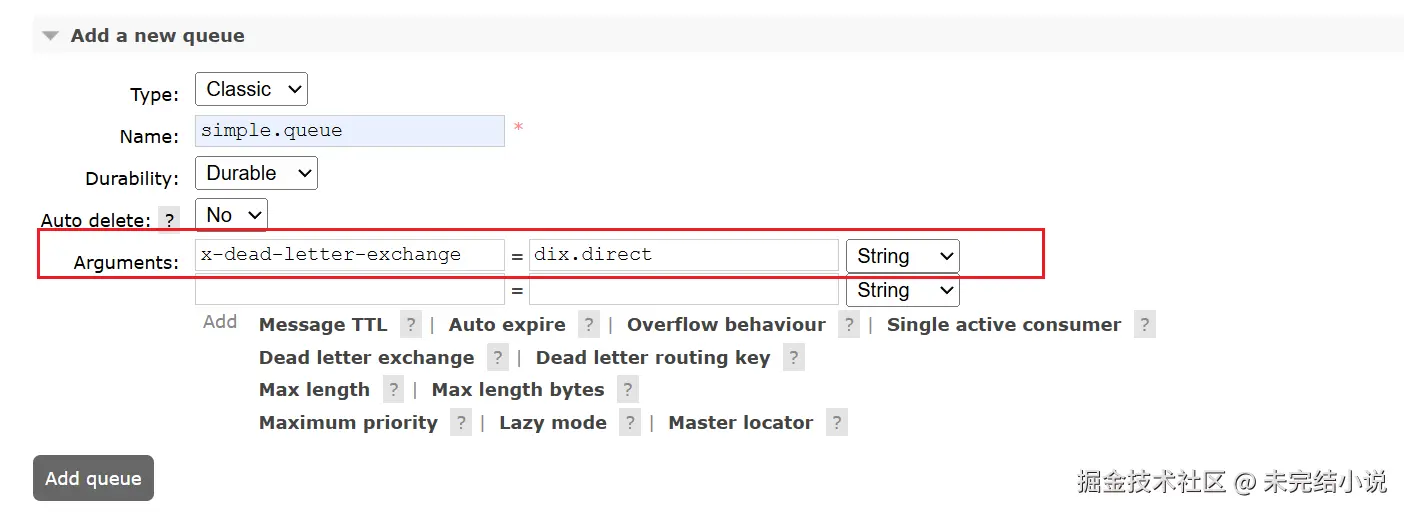The height and width of the screenshot is (512, 1404).
Task: Click the queue Name input field
Action: (x=349, y=131)
